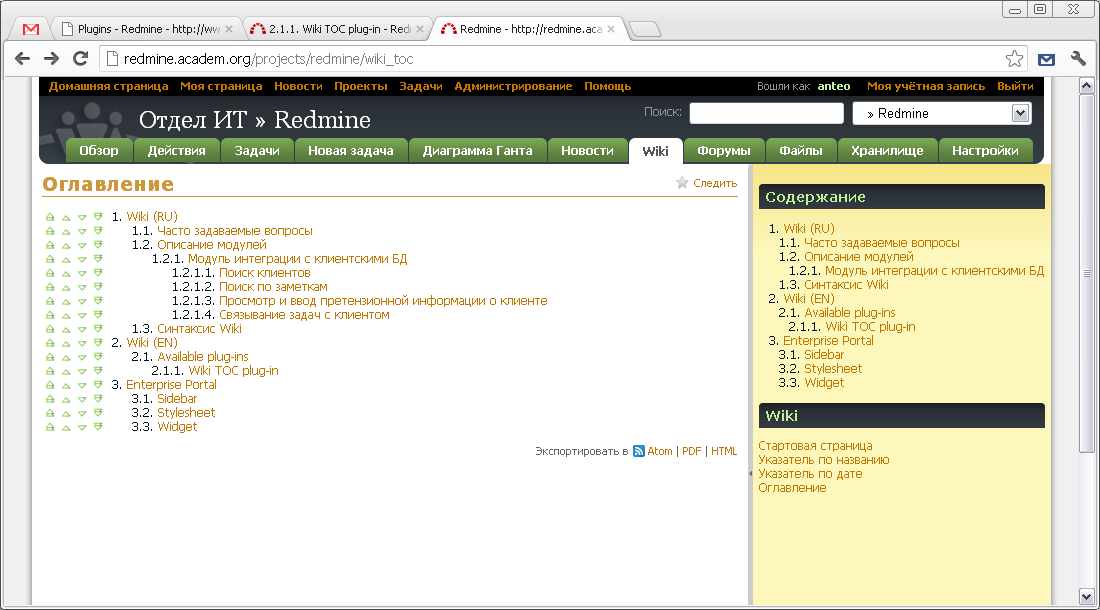Screen dimensions: 1100x610
Task: Move 'Поиск клиентов' row to top
Action: point(50,273)
